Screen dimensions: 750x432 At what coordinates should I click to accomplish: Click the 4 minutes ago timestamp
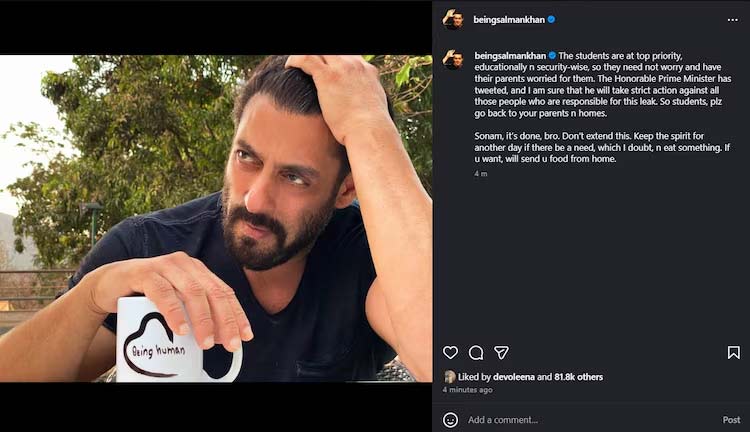[x=467, y=390]
